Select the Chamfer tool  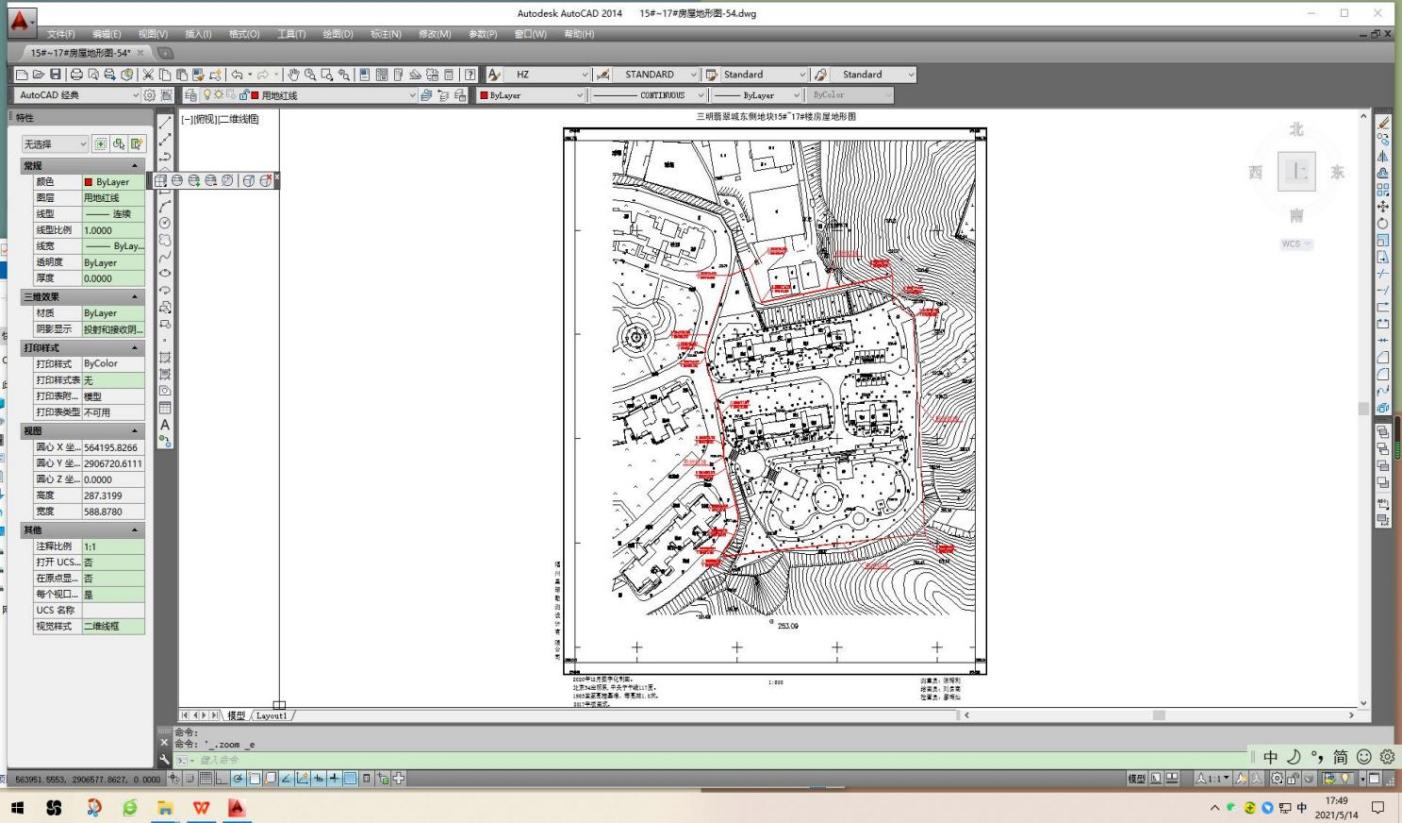click(x=1384, y=356)
